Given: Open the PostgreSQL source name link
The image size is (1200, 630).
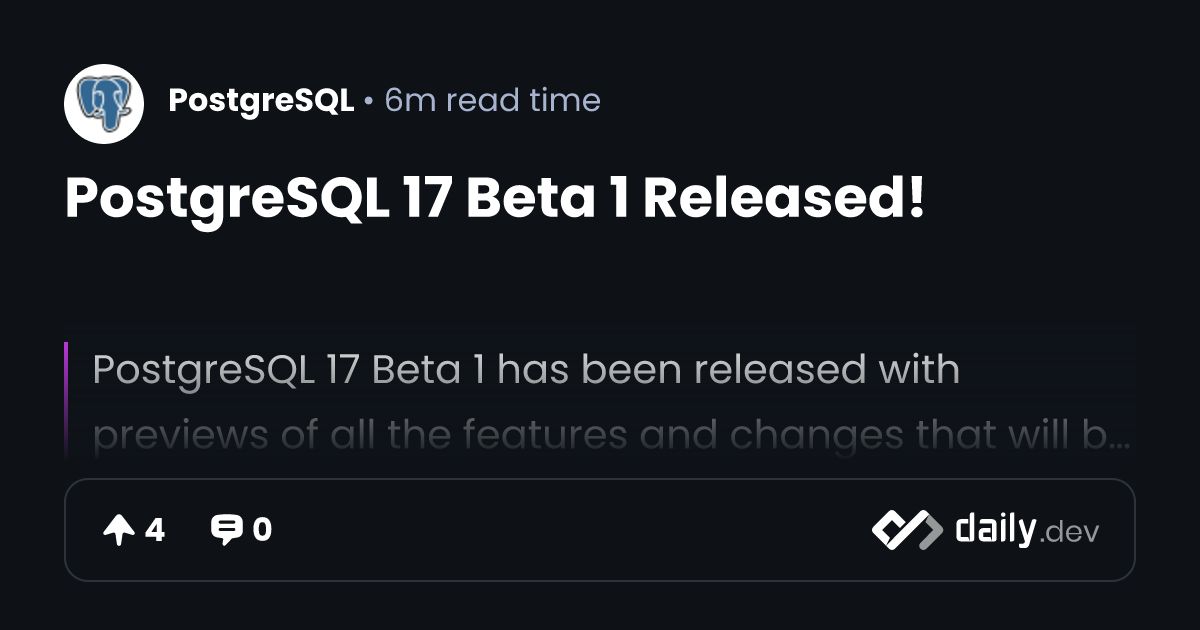Looking at the screenshot, I should [x=261, y=101].
